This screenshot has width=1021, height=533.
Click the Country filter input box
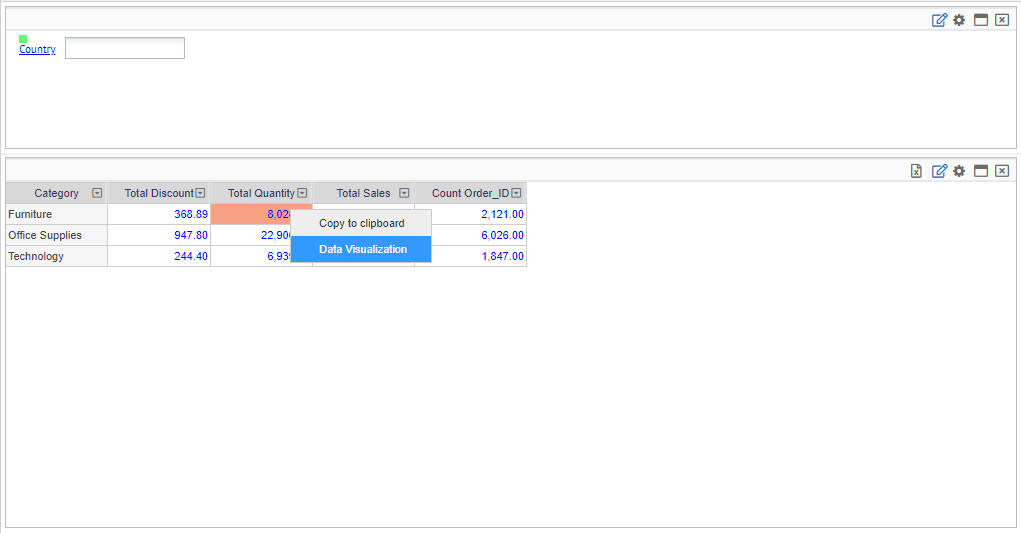125,48
